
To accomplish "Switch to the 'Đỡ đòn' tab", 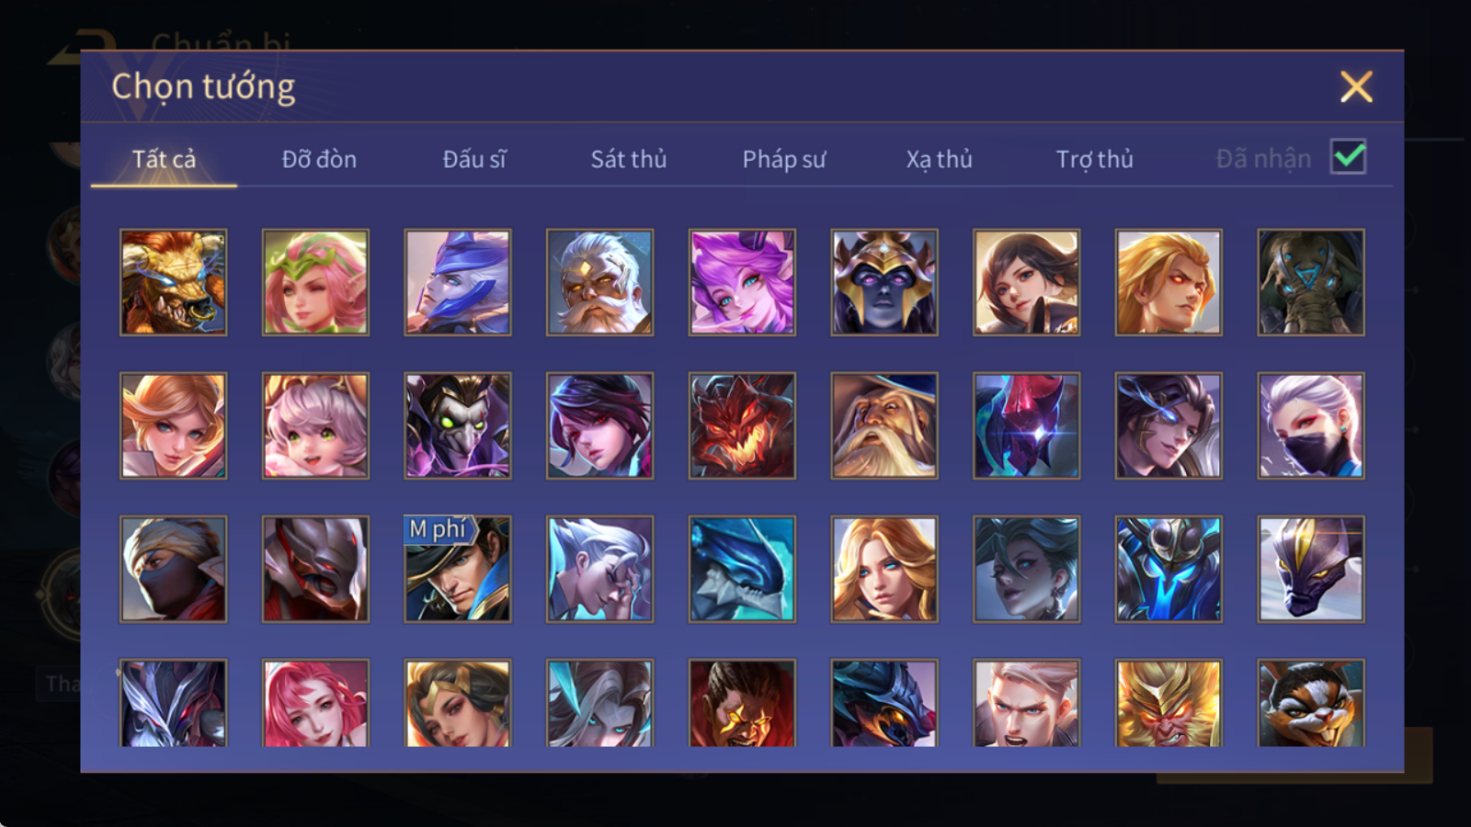I will [319, 159].
